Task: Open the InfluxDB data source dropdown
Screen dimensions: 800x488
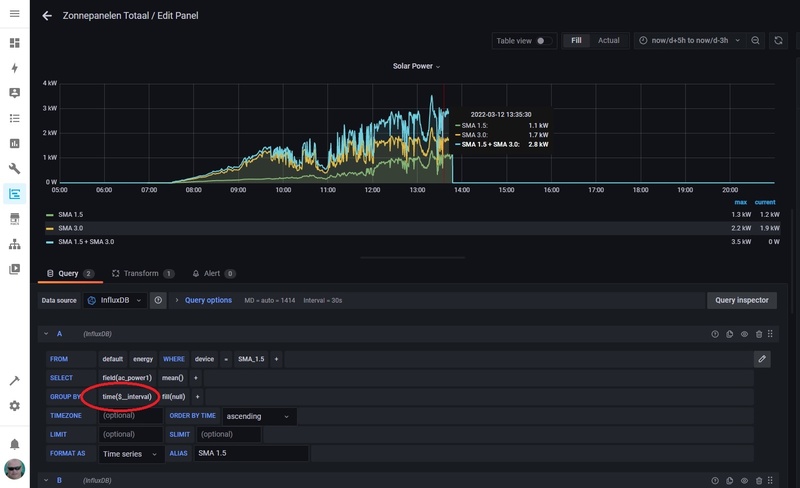Action: 116,300
